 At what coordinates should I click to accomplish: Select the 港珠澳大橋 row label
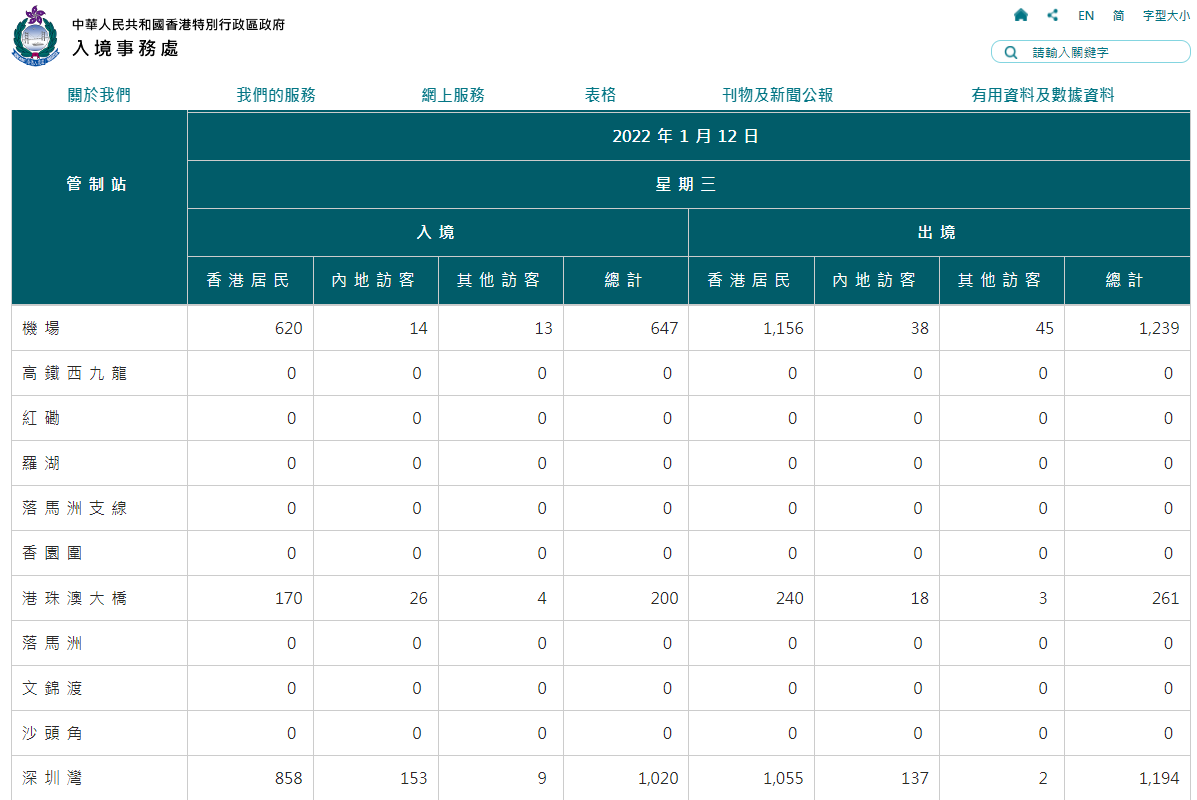tap(74, 598)
